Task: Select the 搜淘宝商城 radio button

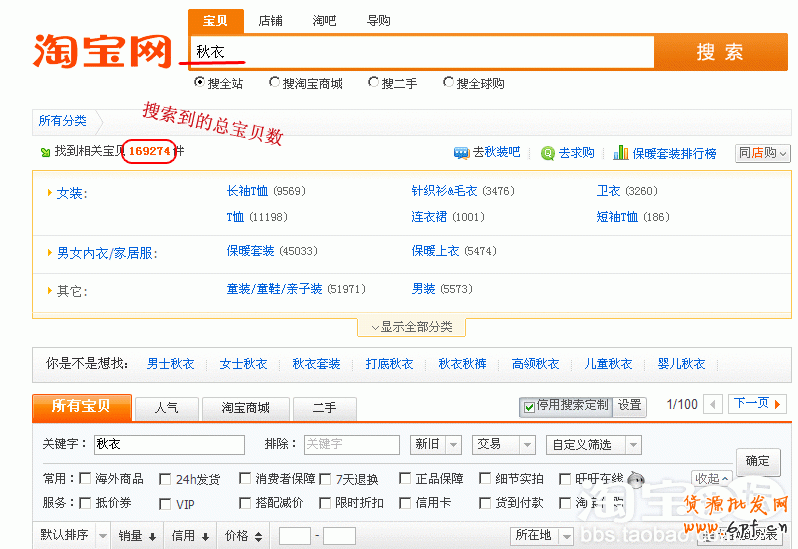Action: point(275,83)
